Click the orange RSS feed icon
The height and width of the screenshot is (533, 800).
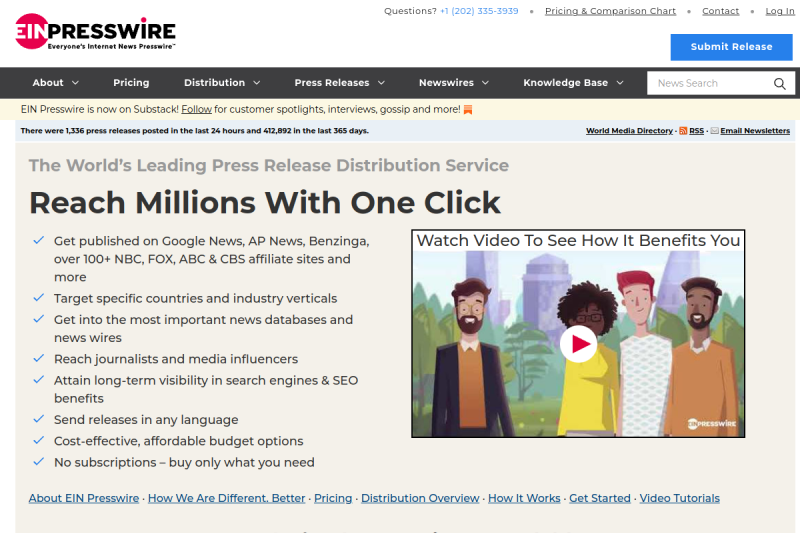pos(683,131)
